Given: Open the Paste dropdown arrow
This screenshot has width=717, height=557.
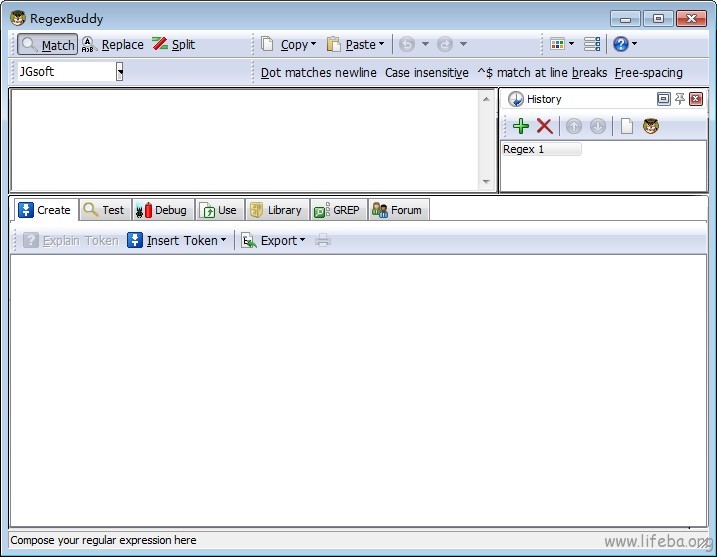Looking at the screenshot, I should [x=382, y=44].
